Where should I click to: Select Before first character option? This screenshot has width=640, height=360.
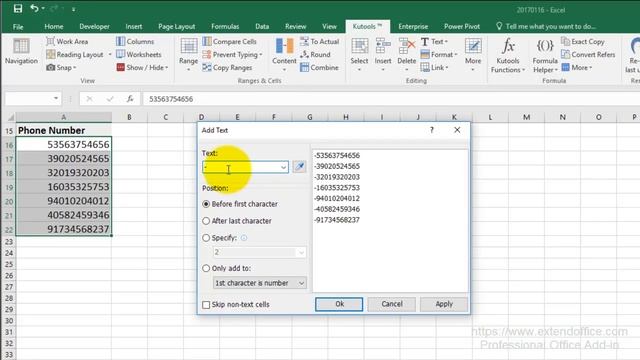tap(240, 204)
